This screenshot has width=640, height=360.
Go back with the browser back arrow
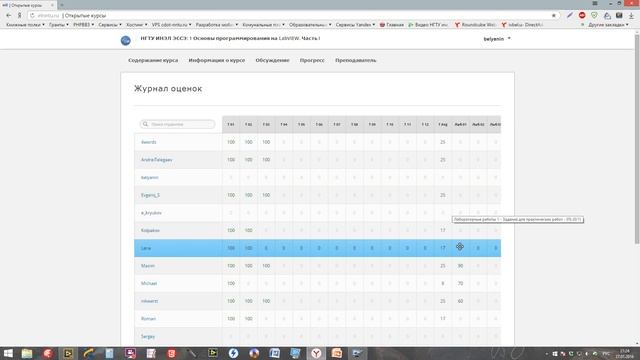click(x=9, y=16)
